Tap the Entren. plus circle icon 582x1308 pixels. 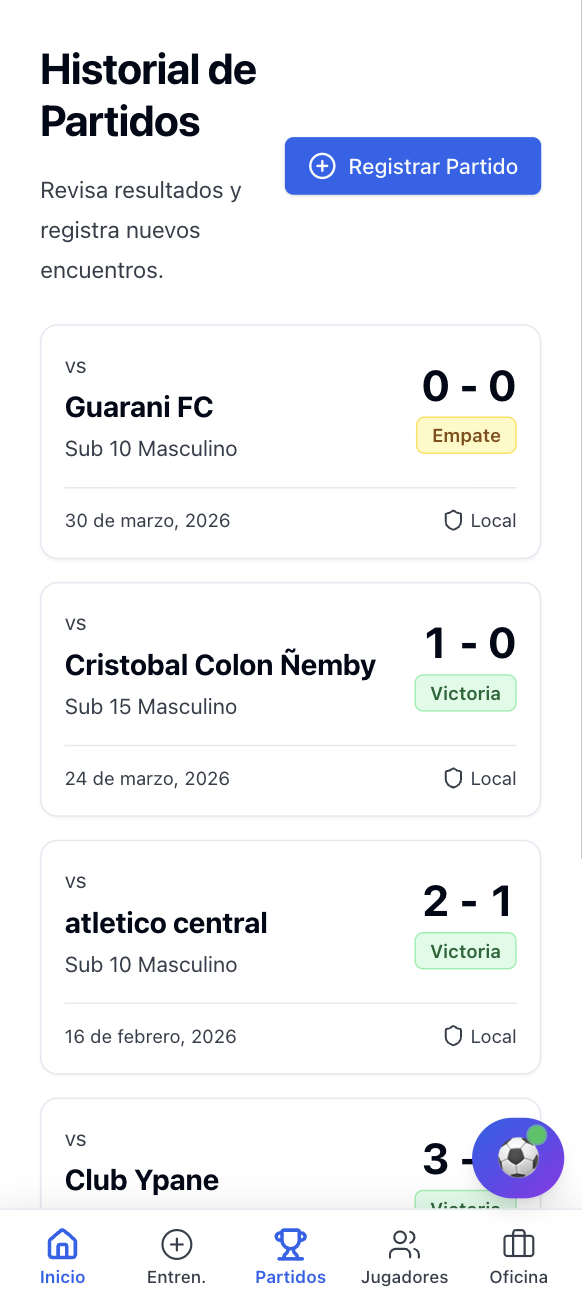click(x=176, y=1243)
